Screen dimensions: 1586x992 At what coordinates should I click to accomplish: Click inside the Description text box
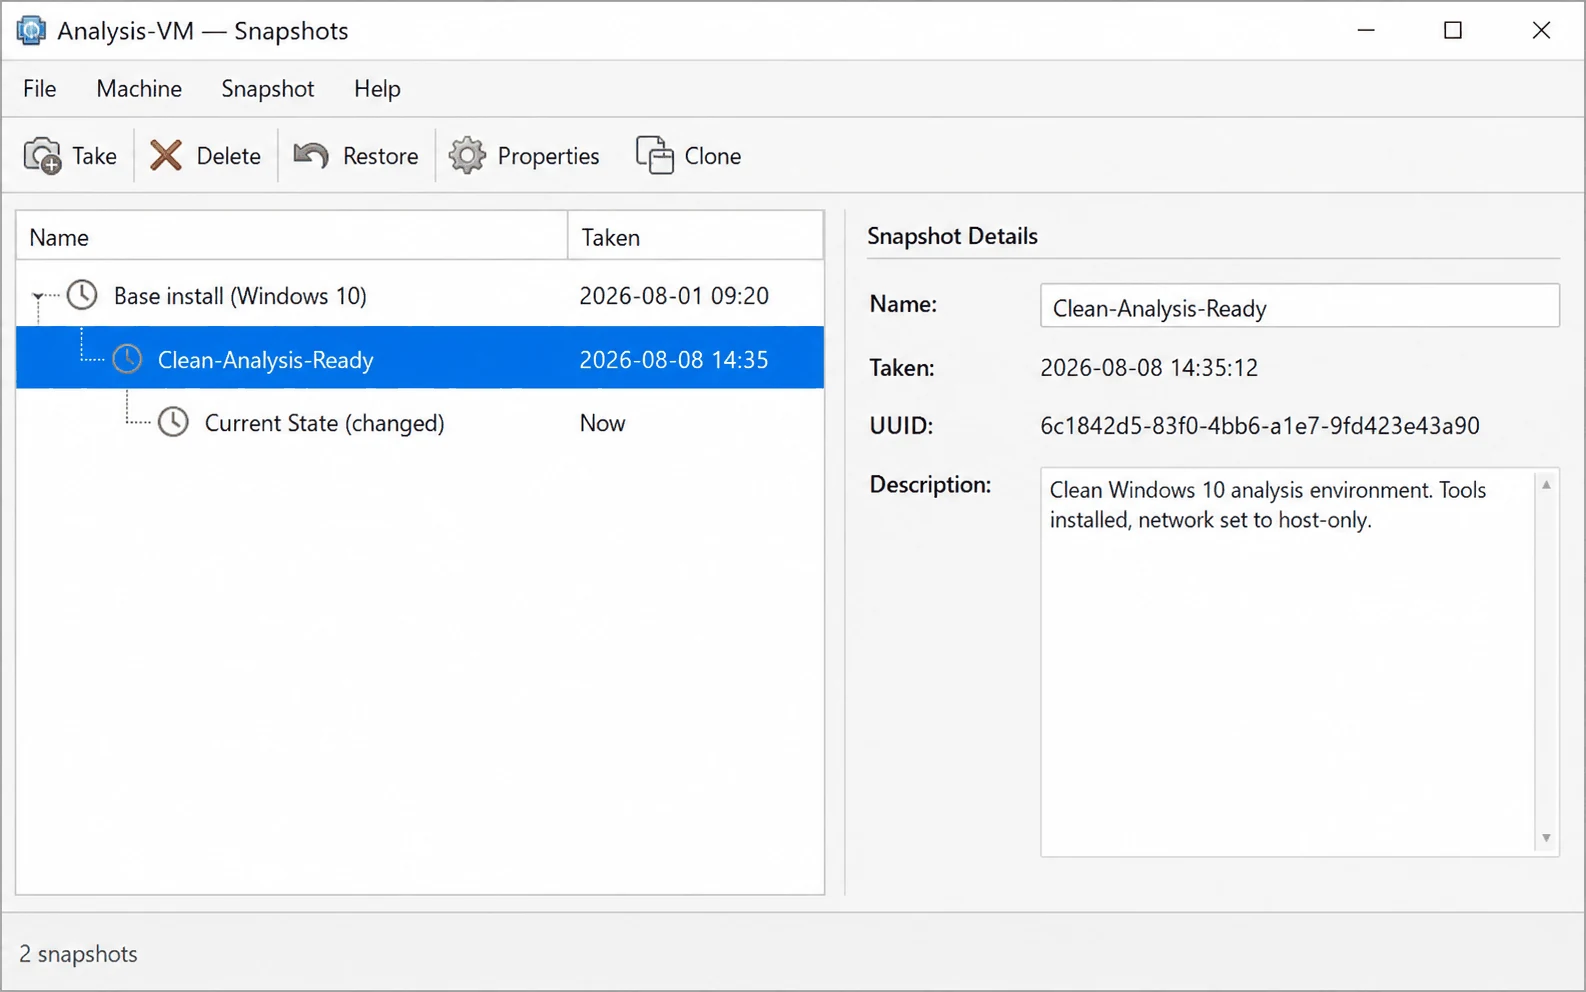(x=1288, y=662)
